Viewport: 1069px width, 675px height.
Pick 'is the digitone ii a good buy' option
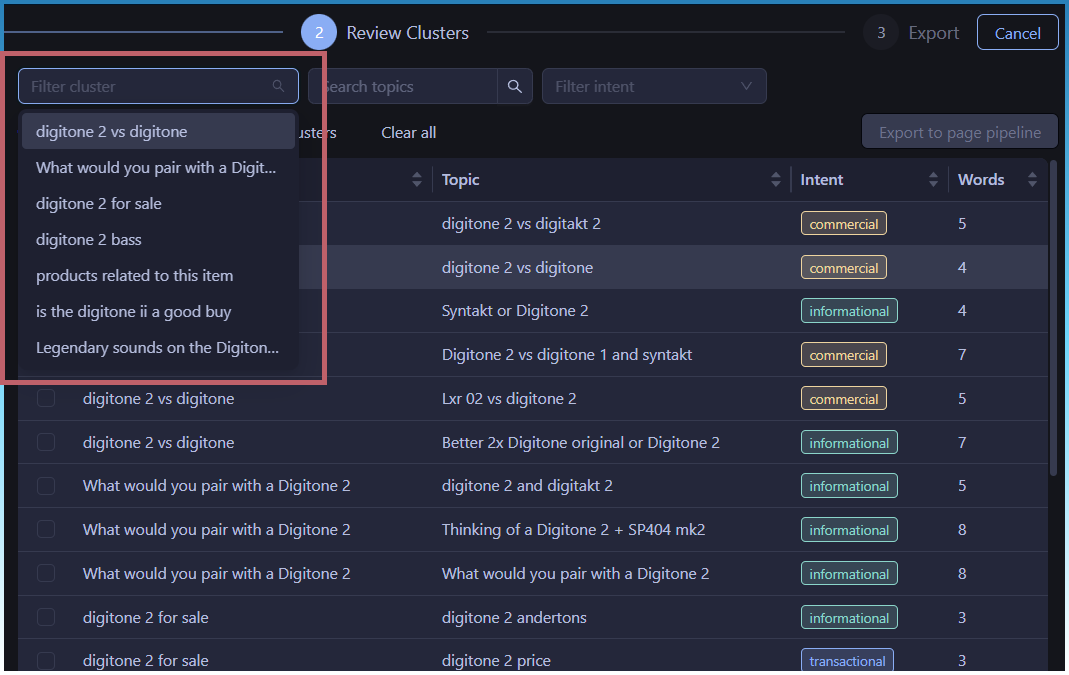(133, 312)
